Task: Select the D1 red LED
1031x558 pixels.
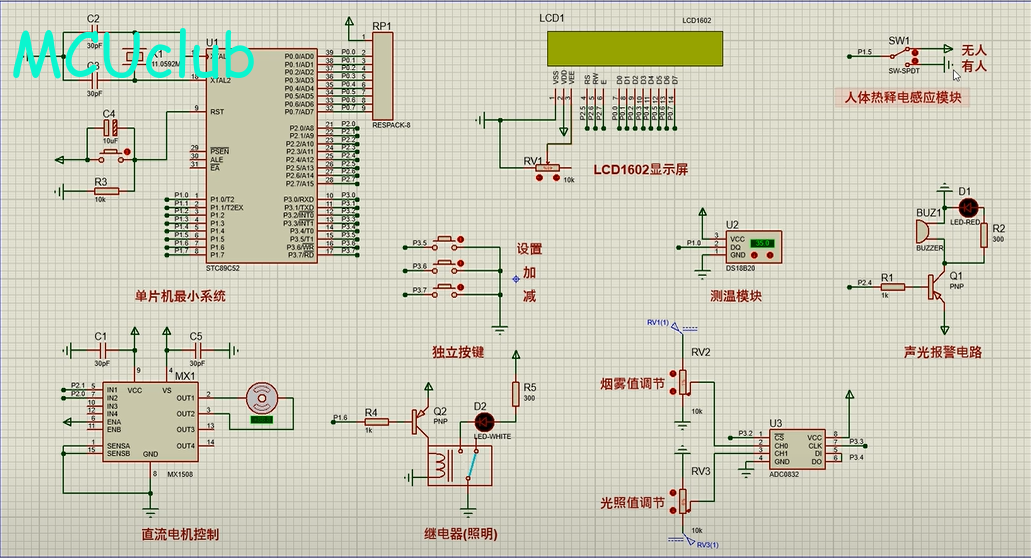Action: [x=967, y=207]
